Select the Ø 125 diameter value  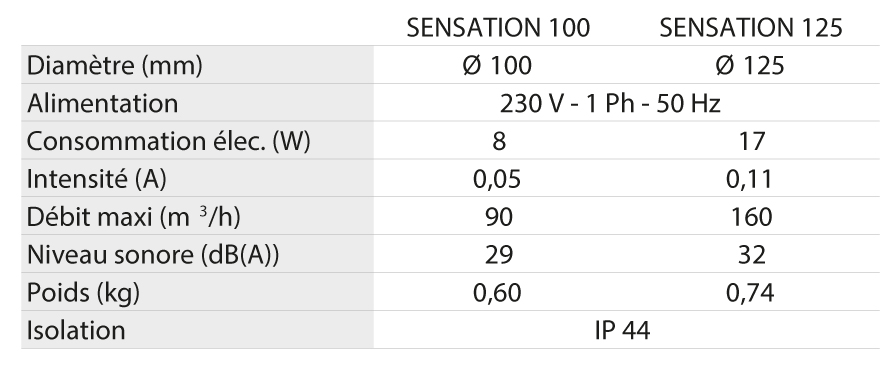pyautogui.click(x=750, y=66)
